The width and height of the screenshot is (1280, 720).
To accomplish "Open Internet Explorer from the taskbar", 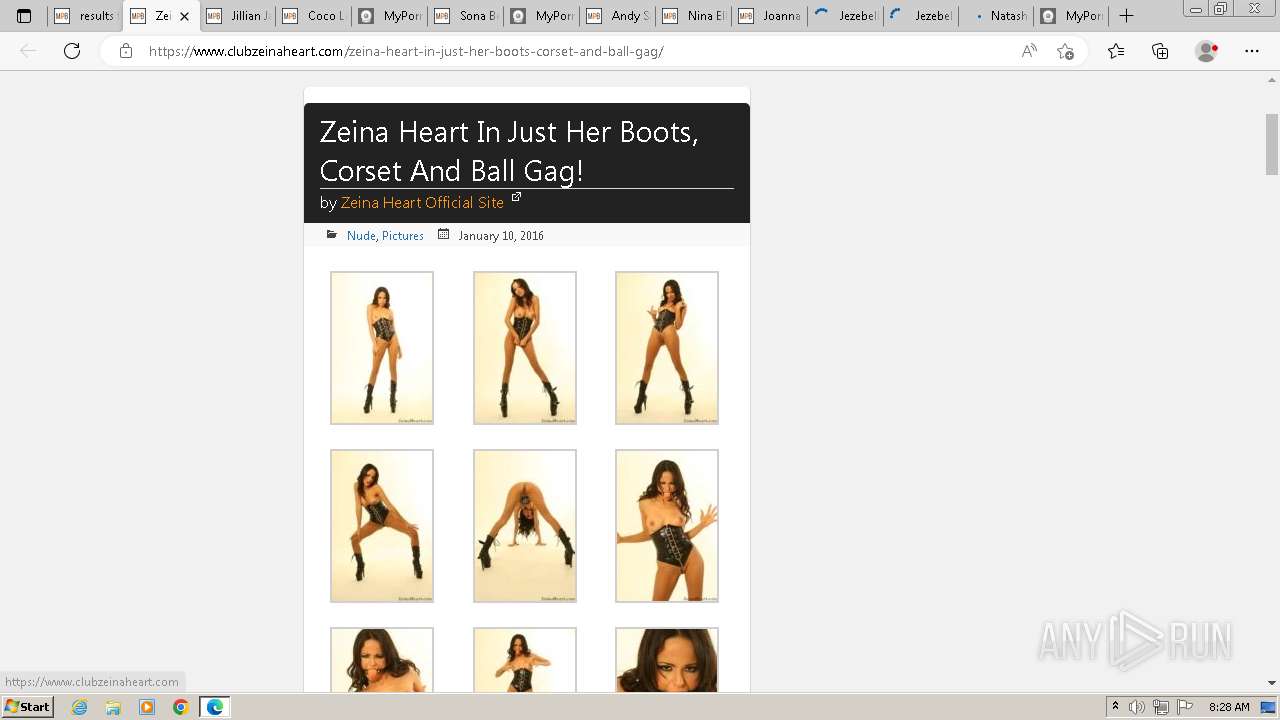I will (80, 707).
